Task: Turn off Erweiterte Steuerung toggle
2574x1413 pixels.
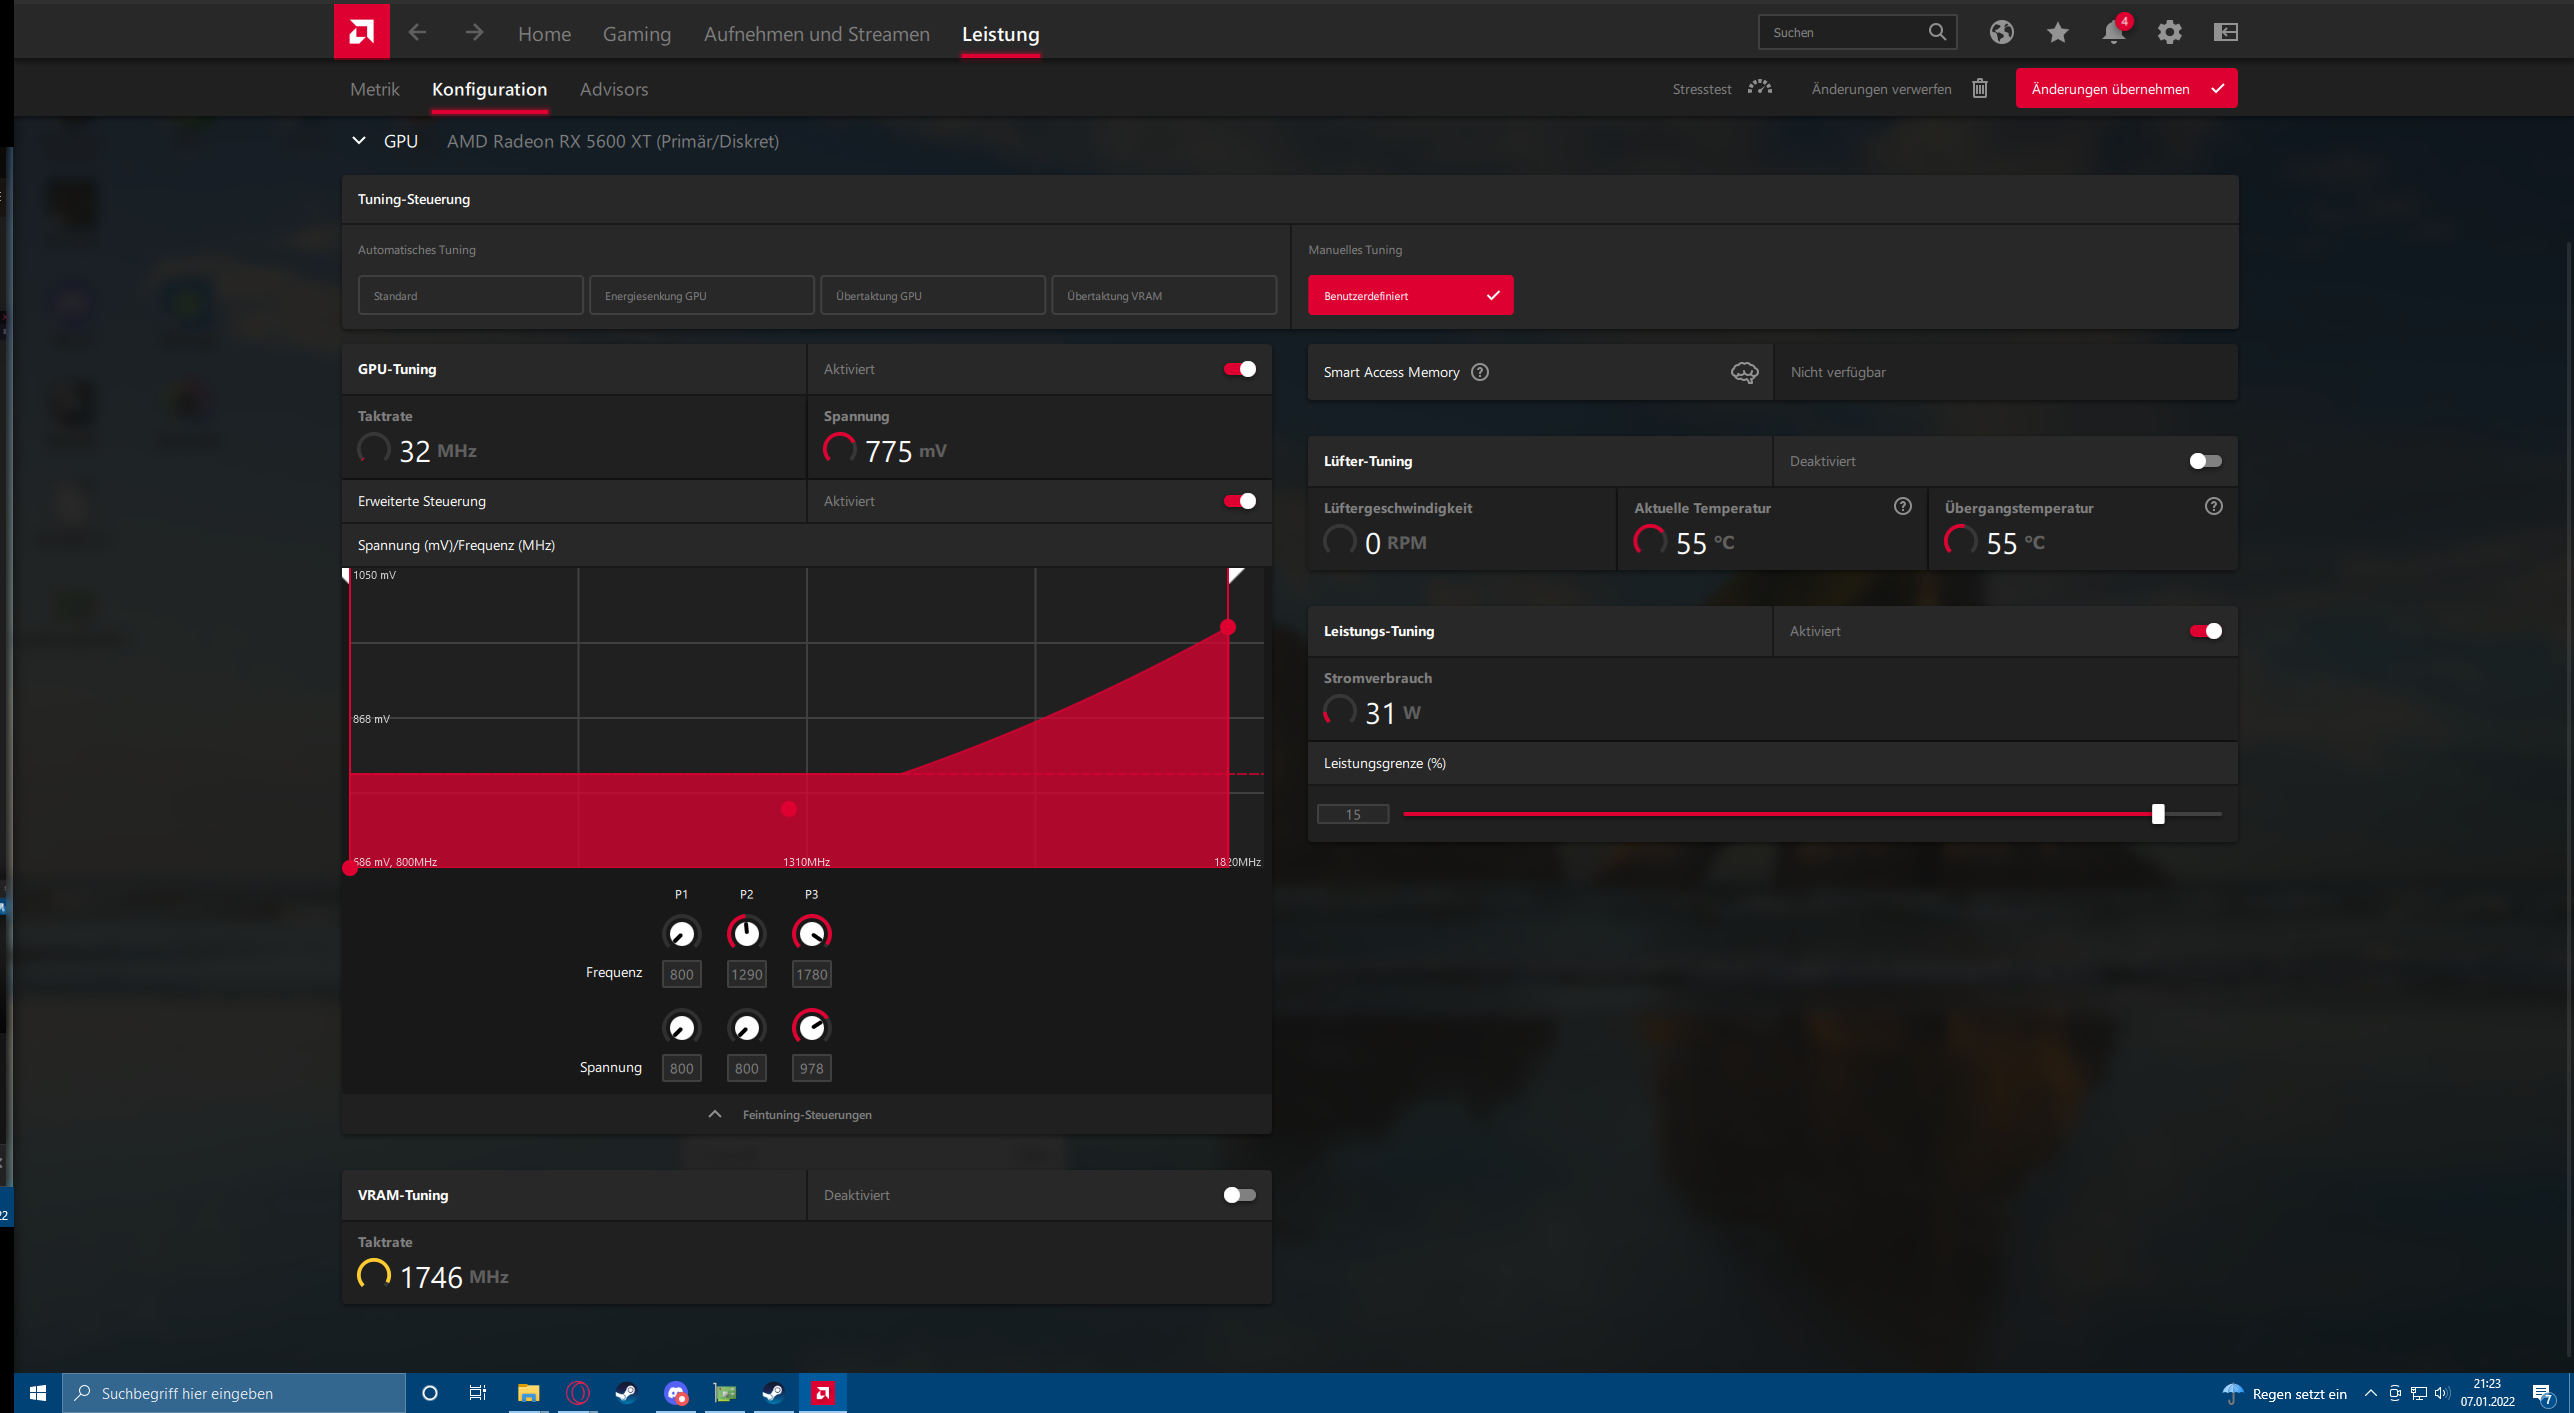Action: tap(1239, 501)
